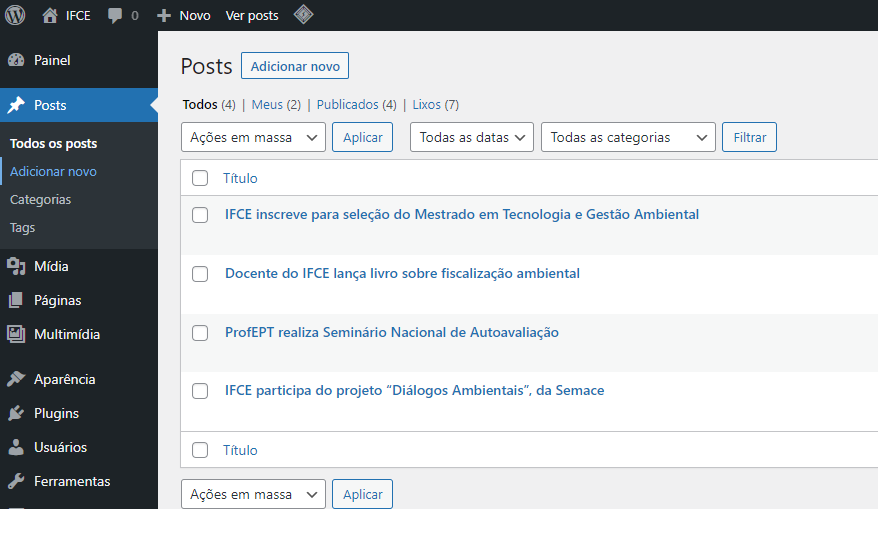The height and width of the screenshot is (551, 878).
Task: Filter posts by Meus (2)
Action: 276,105
